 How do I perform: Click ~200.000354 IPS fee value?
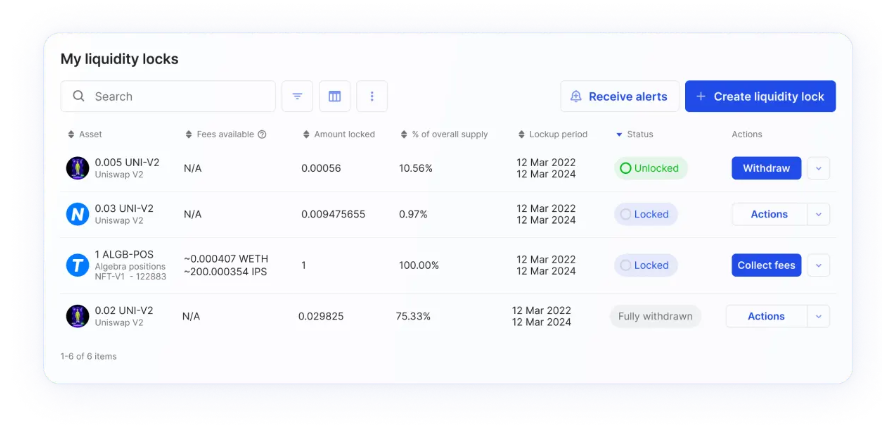click(225, 271)
